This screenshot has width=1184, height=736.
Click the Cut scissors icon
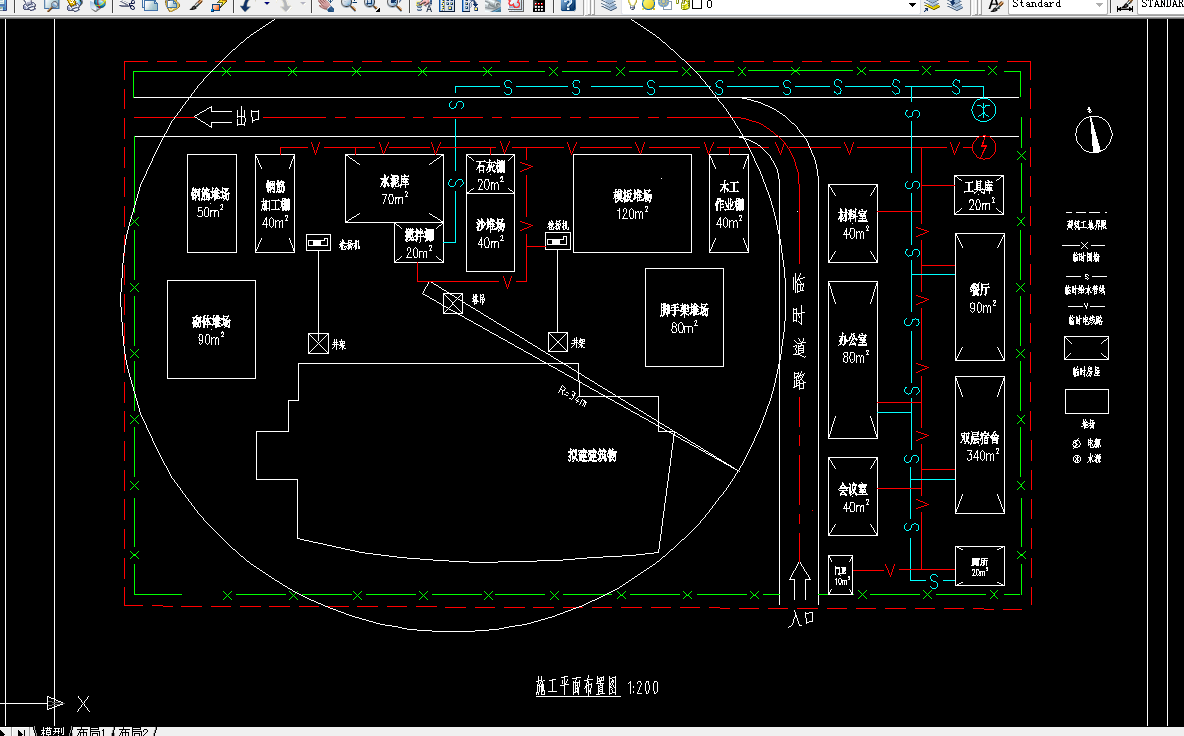click(x=128, y=5)
